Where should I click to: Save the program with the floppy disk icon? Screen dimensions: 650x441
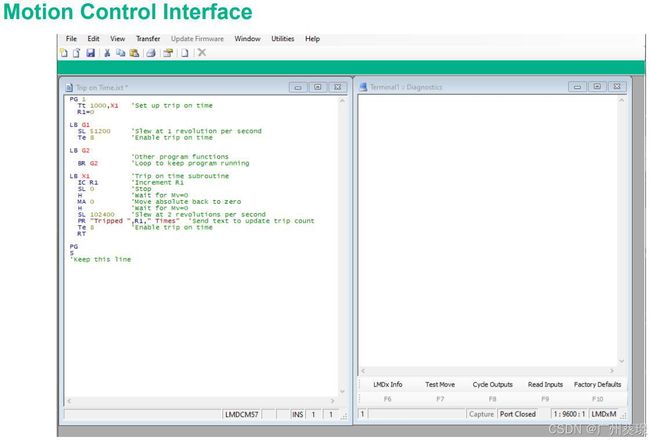coord(90,53)
